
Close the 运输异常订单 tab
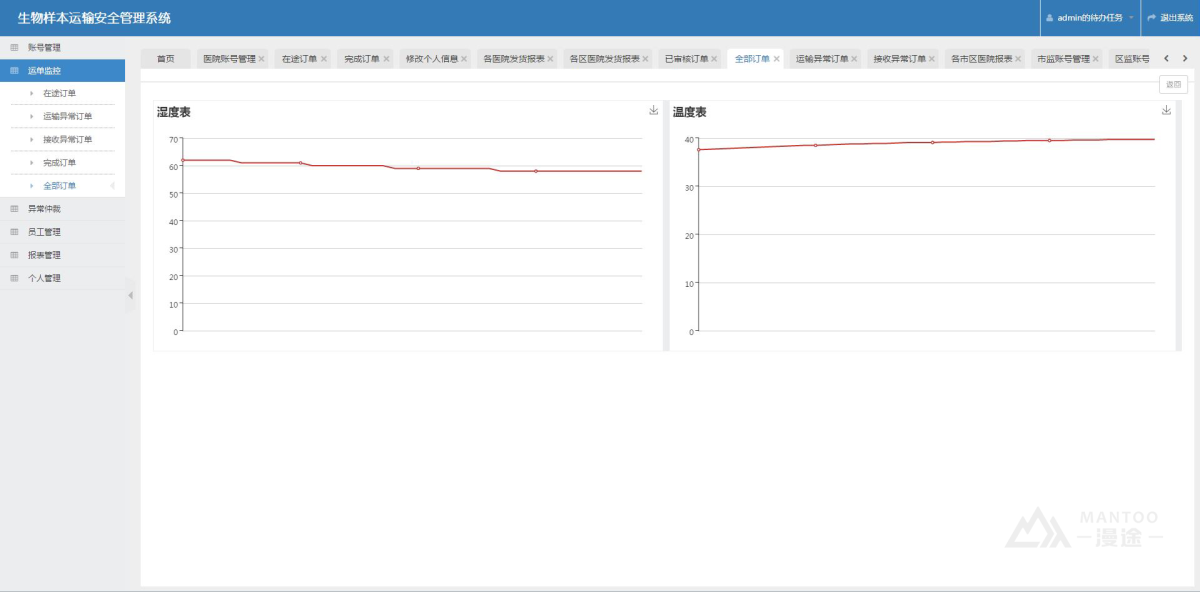[855, 59]
